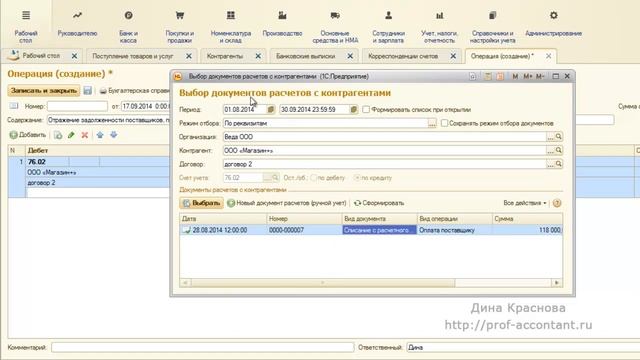Click the Ответственный field containing Дина
This screenshot has width=640, height=360.
coord(522,347)
